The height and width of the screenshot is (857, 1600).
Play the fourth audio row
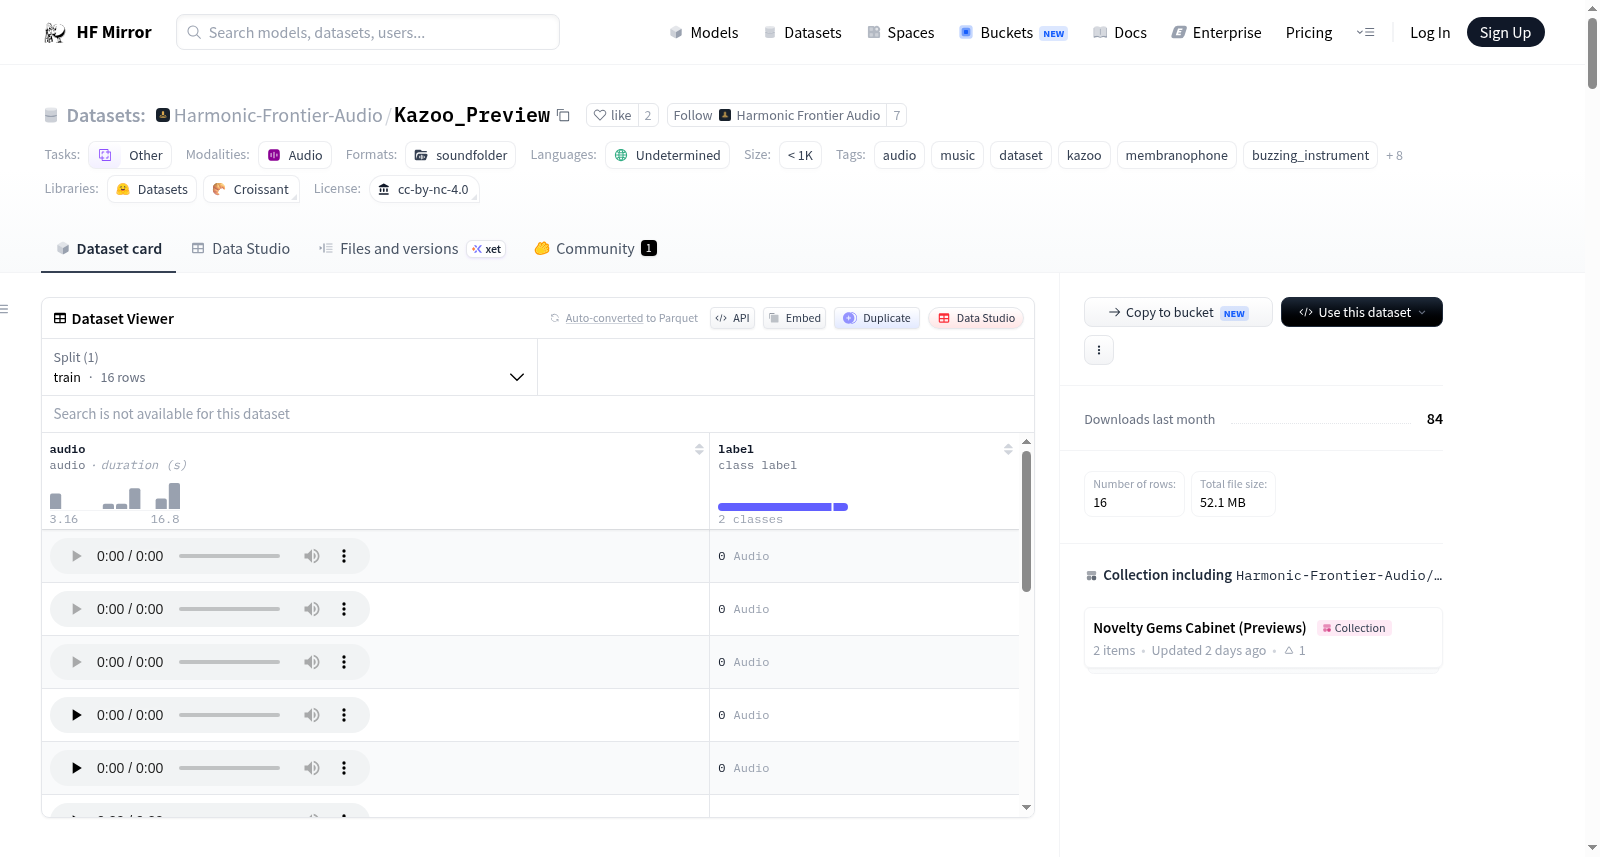coord(77,715)
